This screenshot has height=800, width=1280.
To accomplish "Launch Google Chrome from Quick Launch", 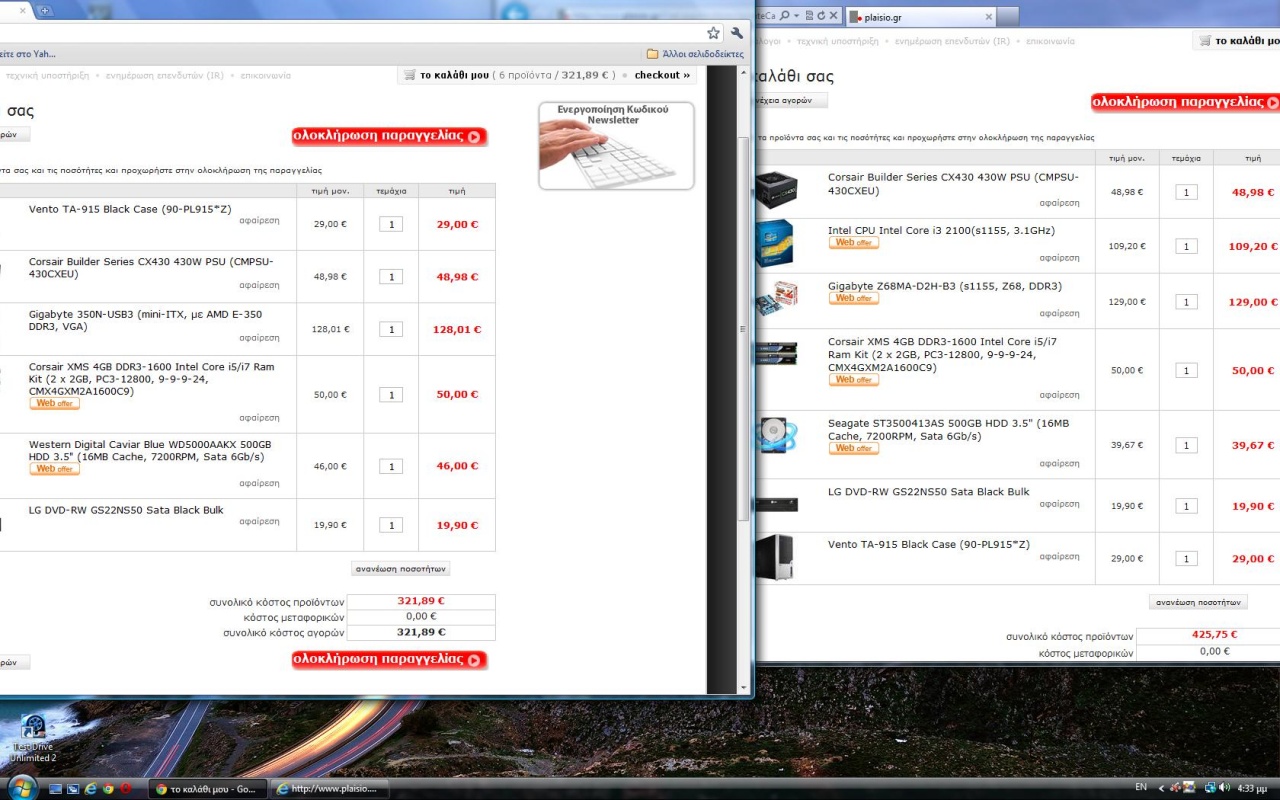I will 108,789.
